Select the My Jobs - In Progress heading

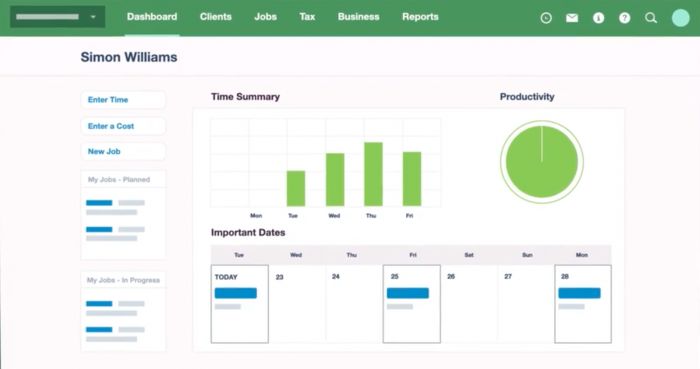[123, 280]
